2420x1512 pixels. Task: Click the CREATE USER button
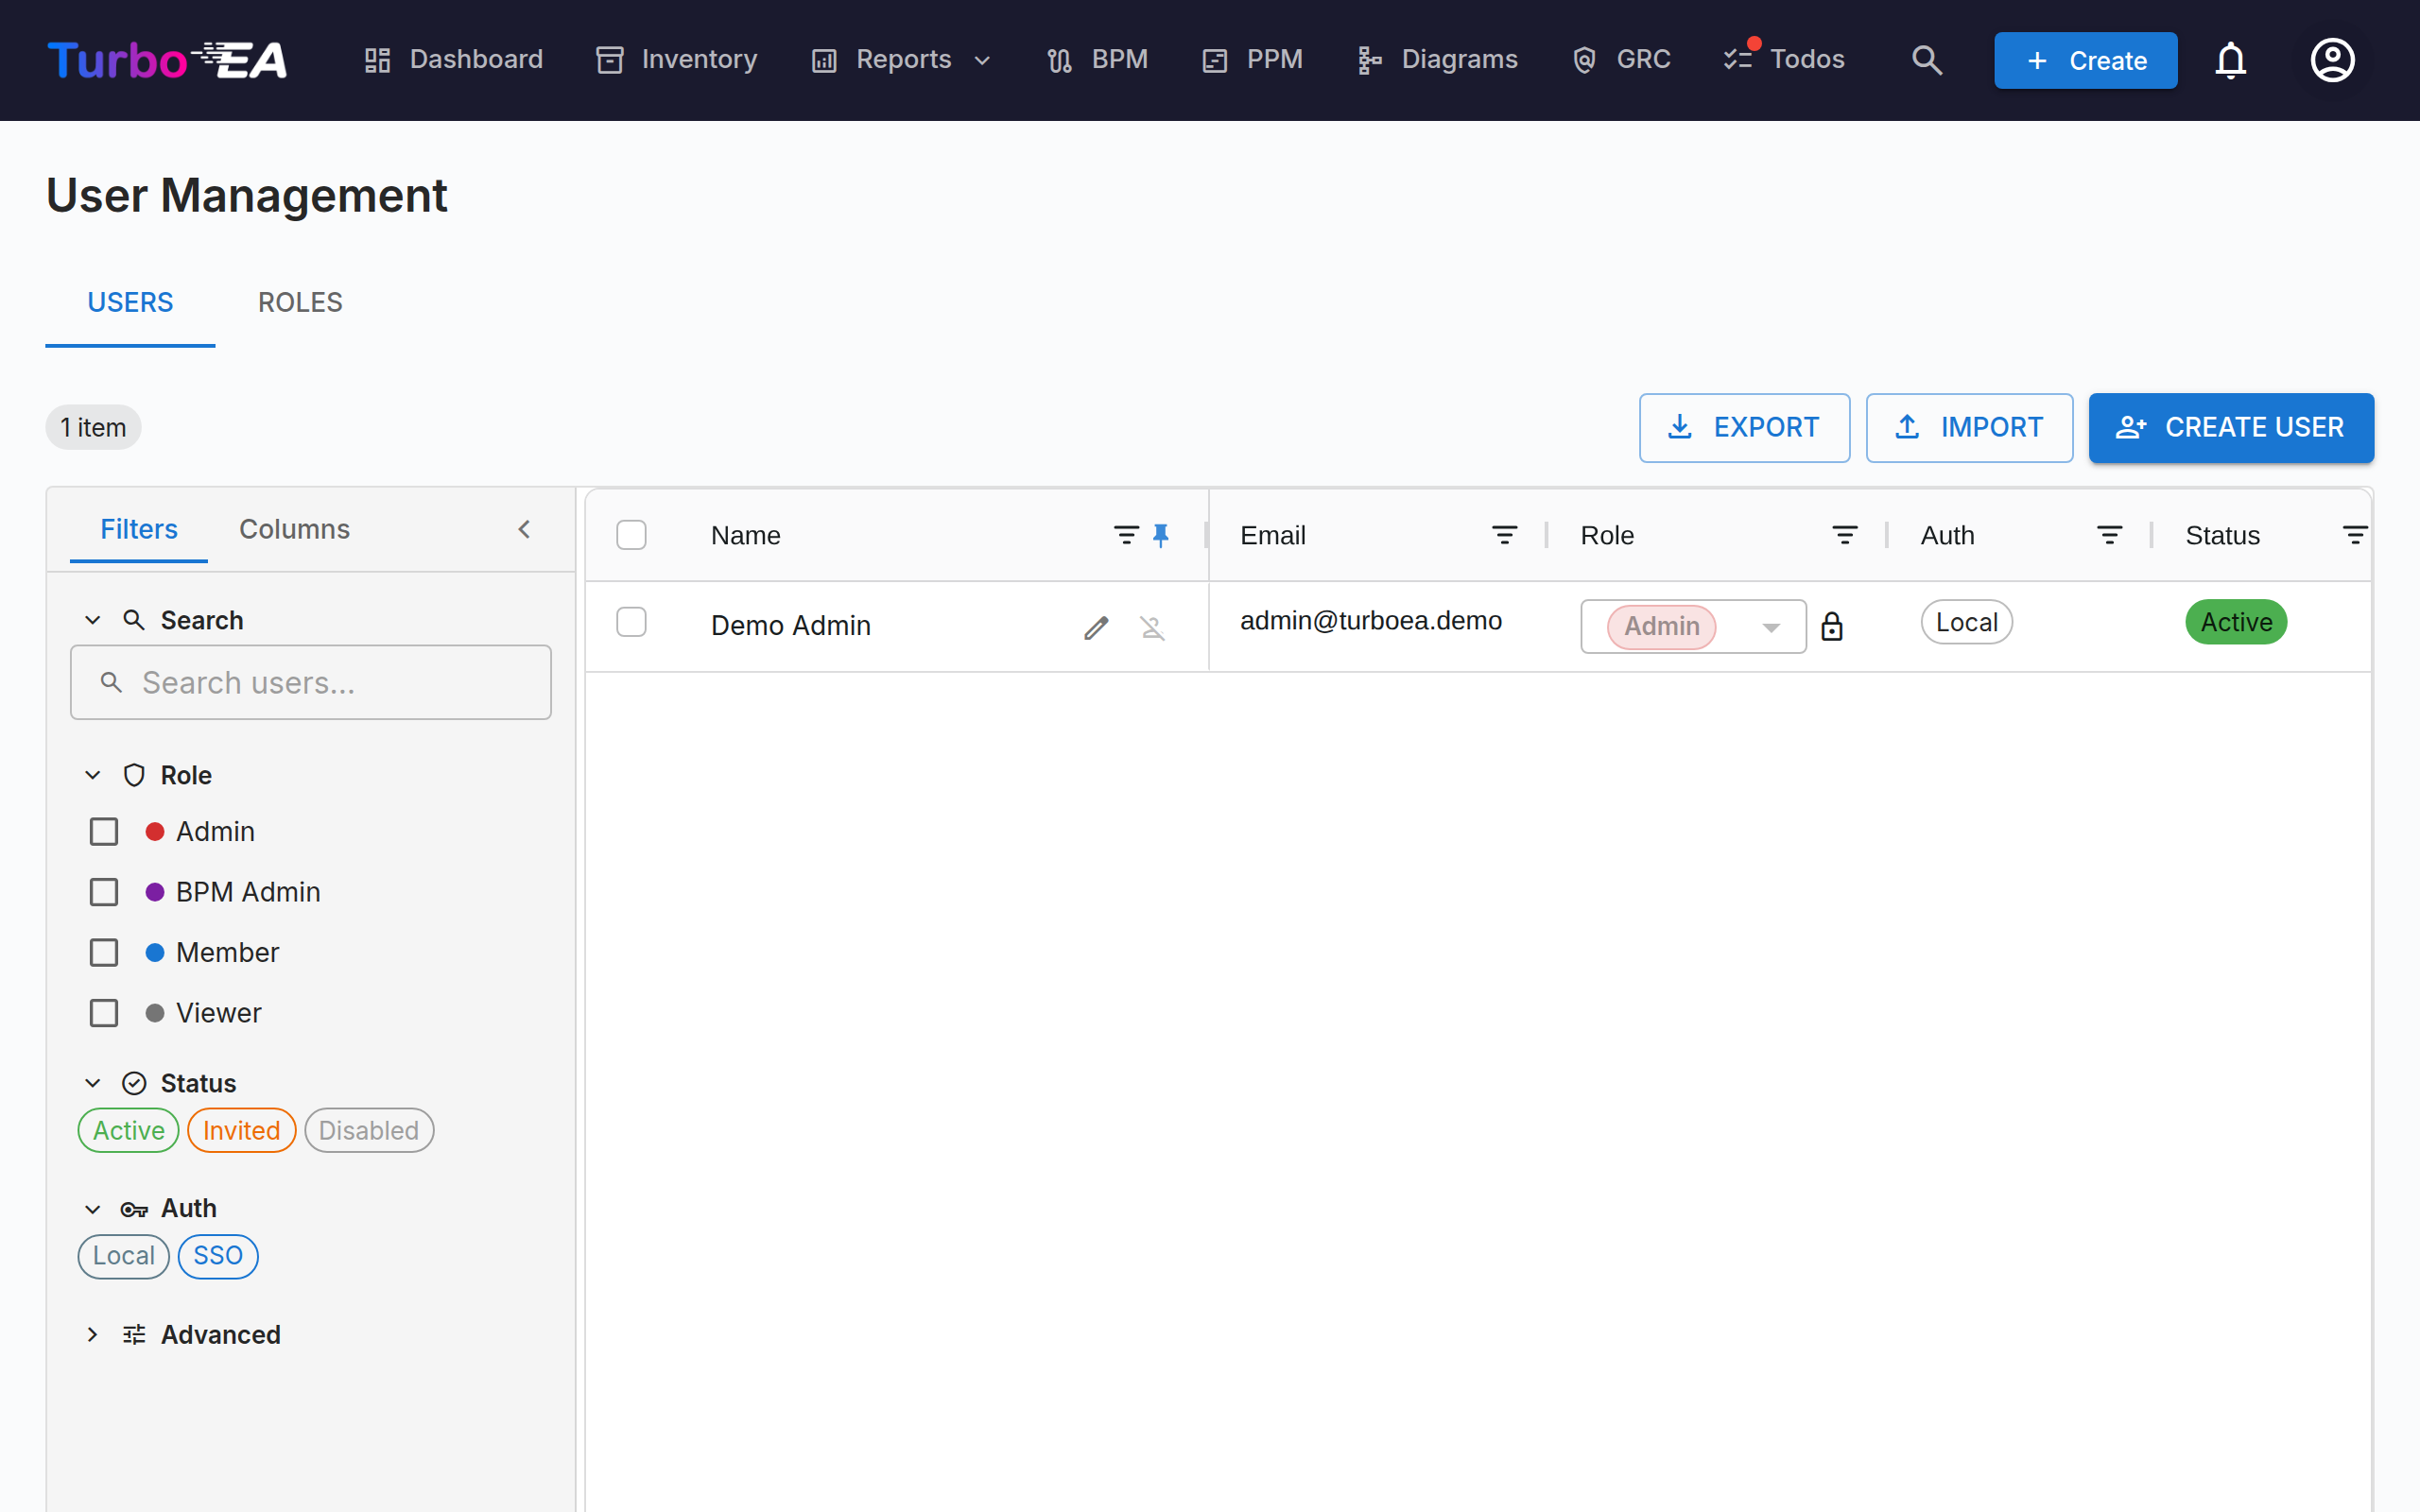point(2230,427)
